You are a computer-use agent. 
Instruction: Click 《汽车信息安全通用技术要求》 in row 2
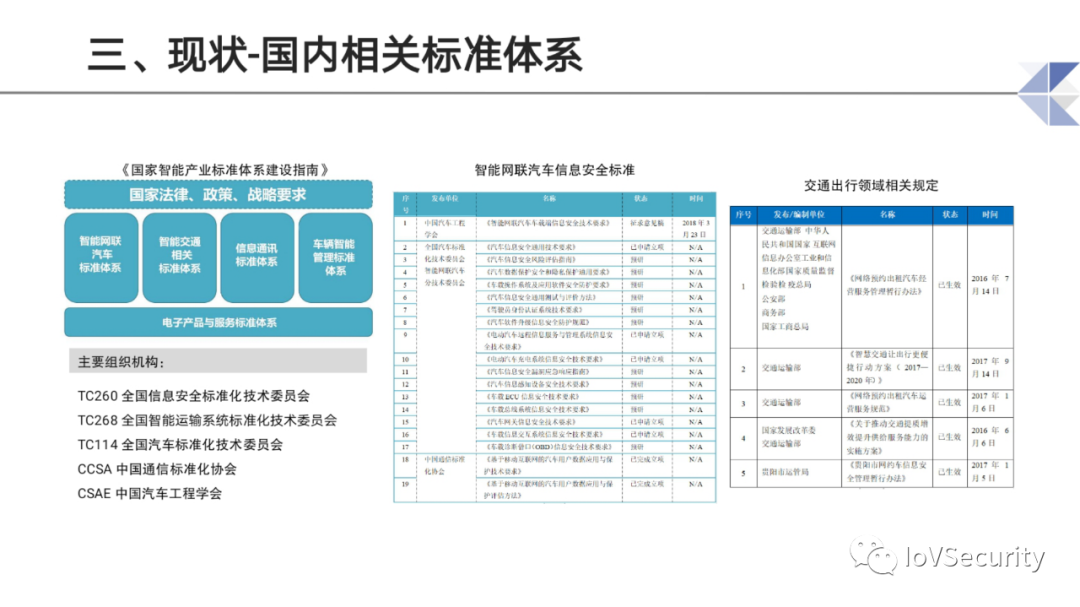pos(531,247)
